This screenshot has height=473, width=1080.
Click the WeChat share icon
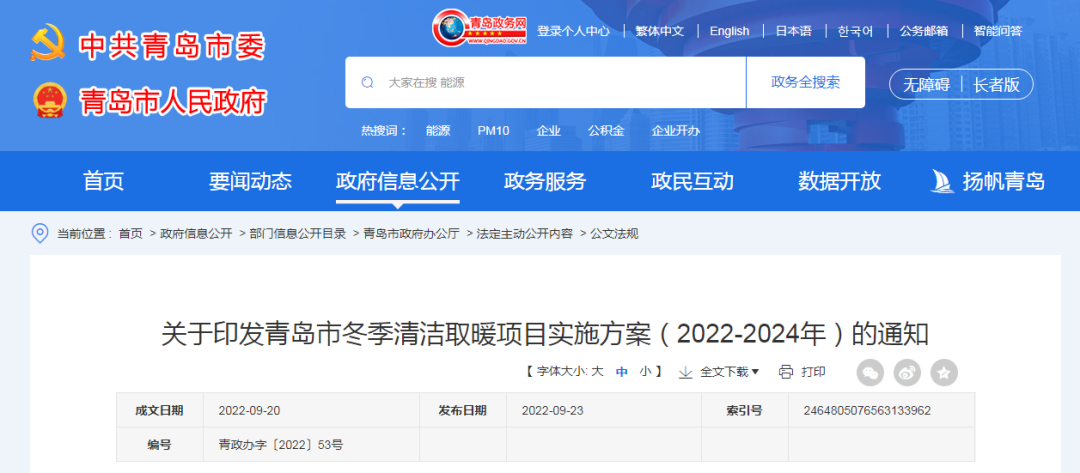coord(871,372)
